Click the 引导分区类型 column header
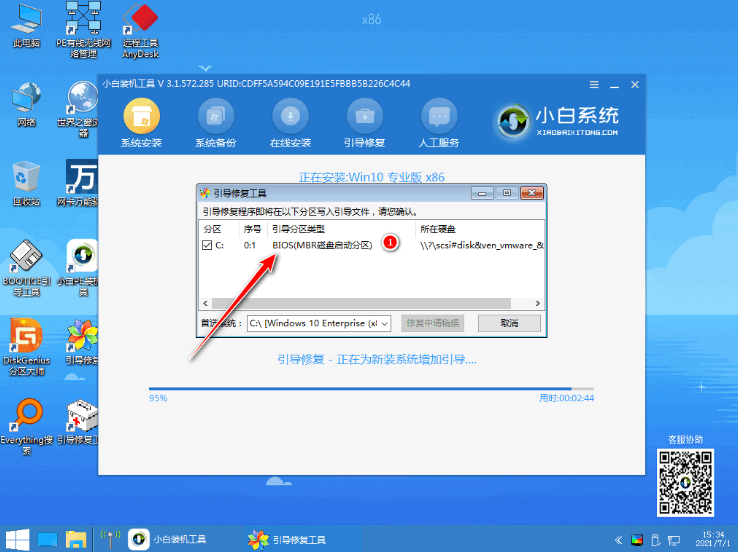The image size is (738, 553). point(298,229)
